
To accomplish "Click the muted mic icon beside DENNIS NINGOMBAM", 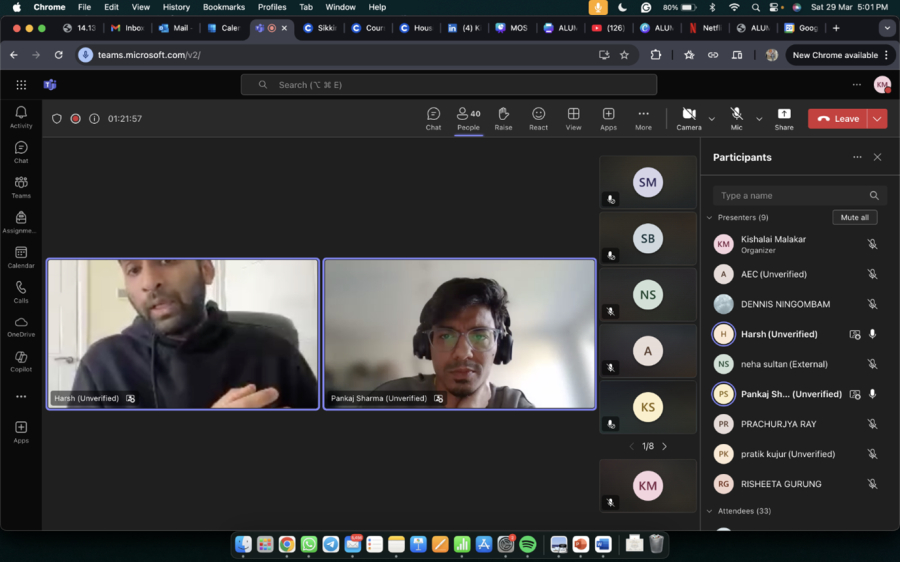I will 872,304.
